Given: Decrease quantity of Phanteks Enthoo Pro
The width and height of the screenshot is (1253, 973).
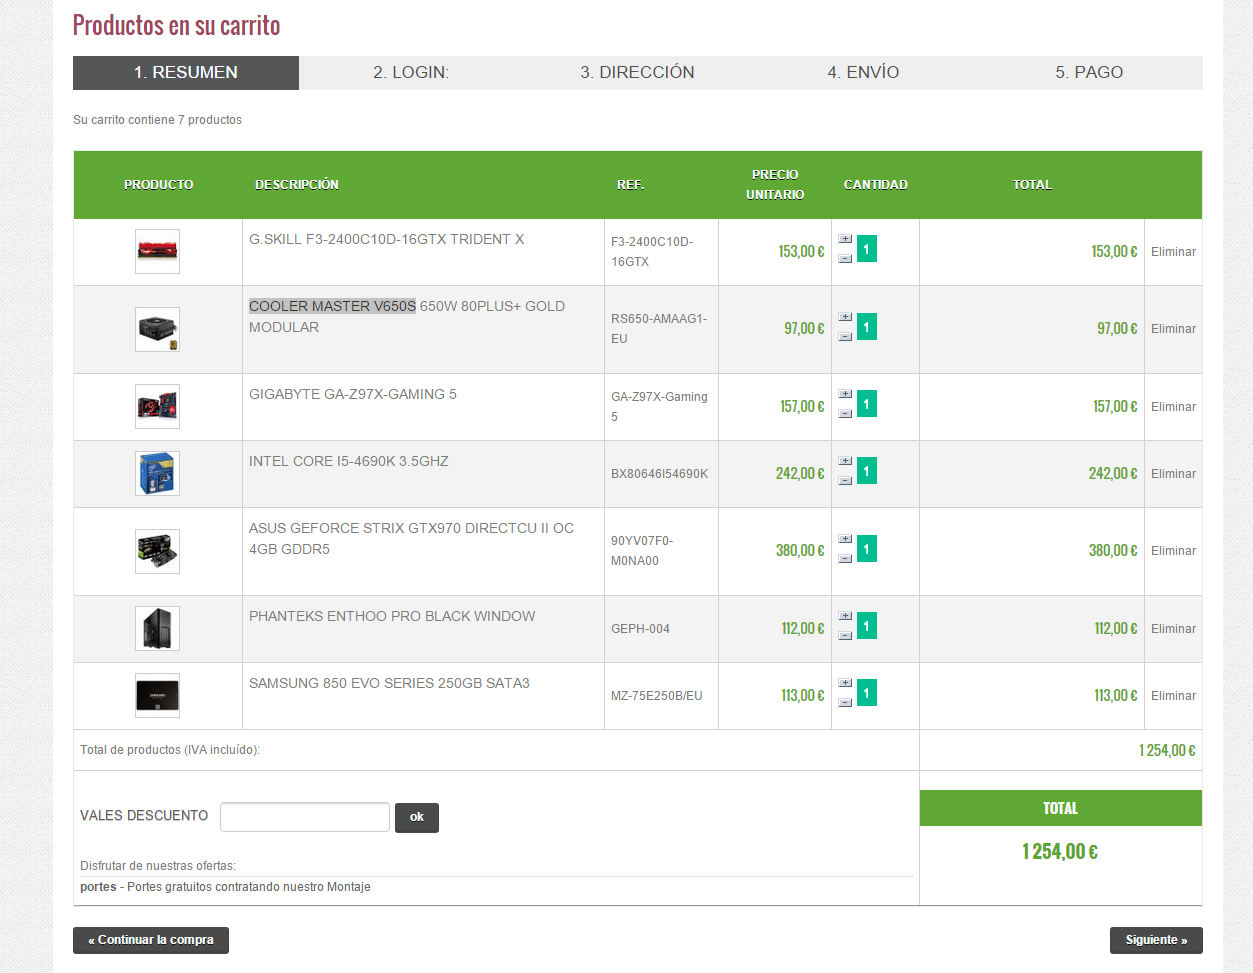Looking at the screenshot, I should [x=845, y=636].
